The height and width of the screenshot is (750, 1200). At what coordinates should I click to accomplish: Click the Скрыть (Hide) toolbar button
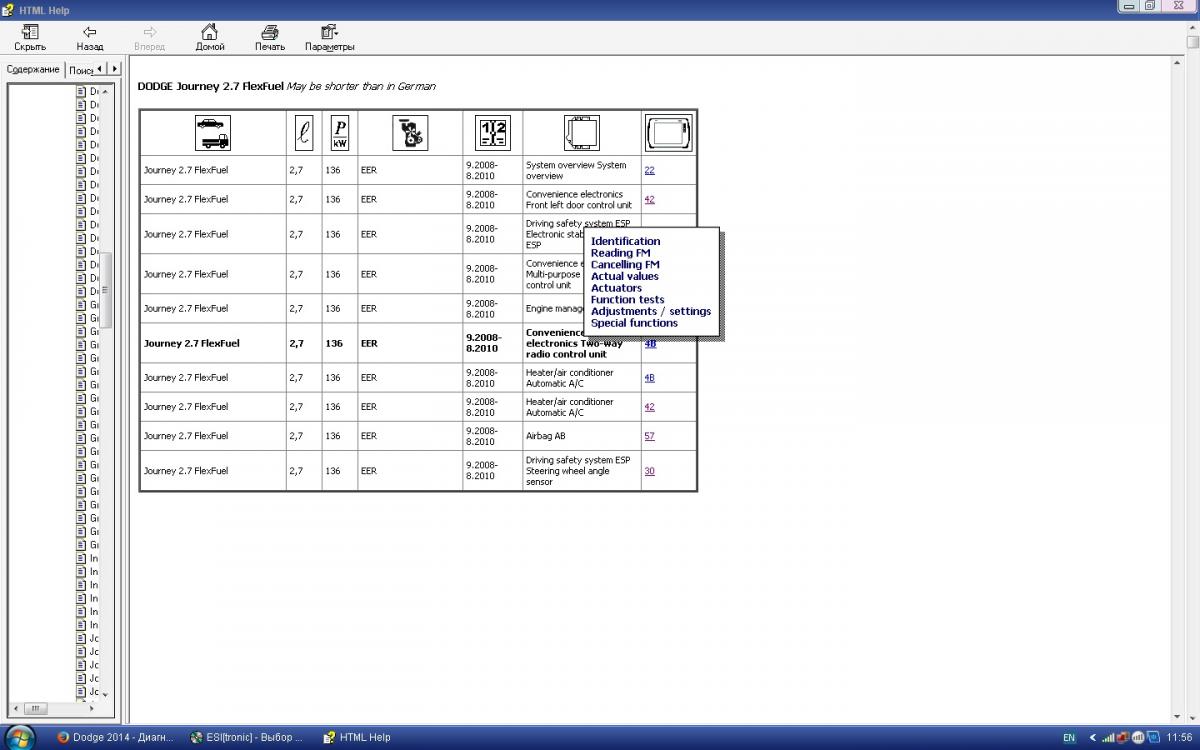(x=30, y=38)
